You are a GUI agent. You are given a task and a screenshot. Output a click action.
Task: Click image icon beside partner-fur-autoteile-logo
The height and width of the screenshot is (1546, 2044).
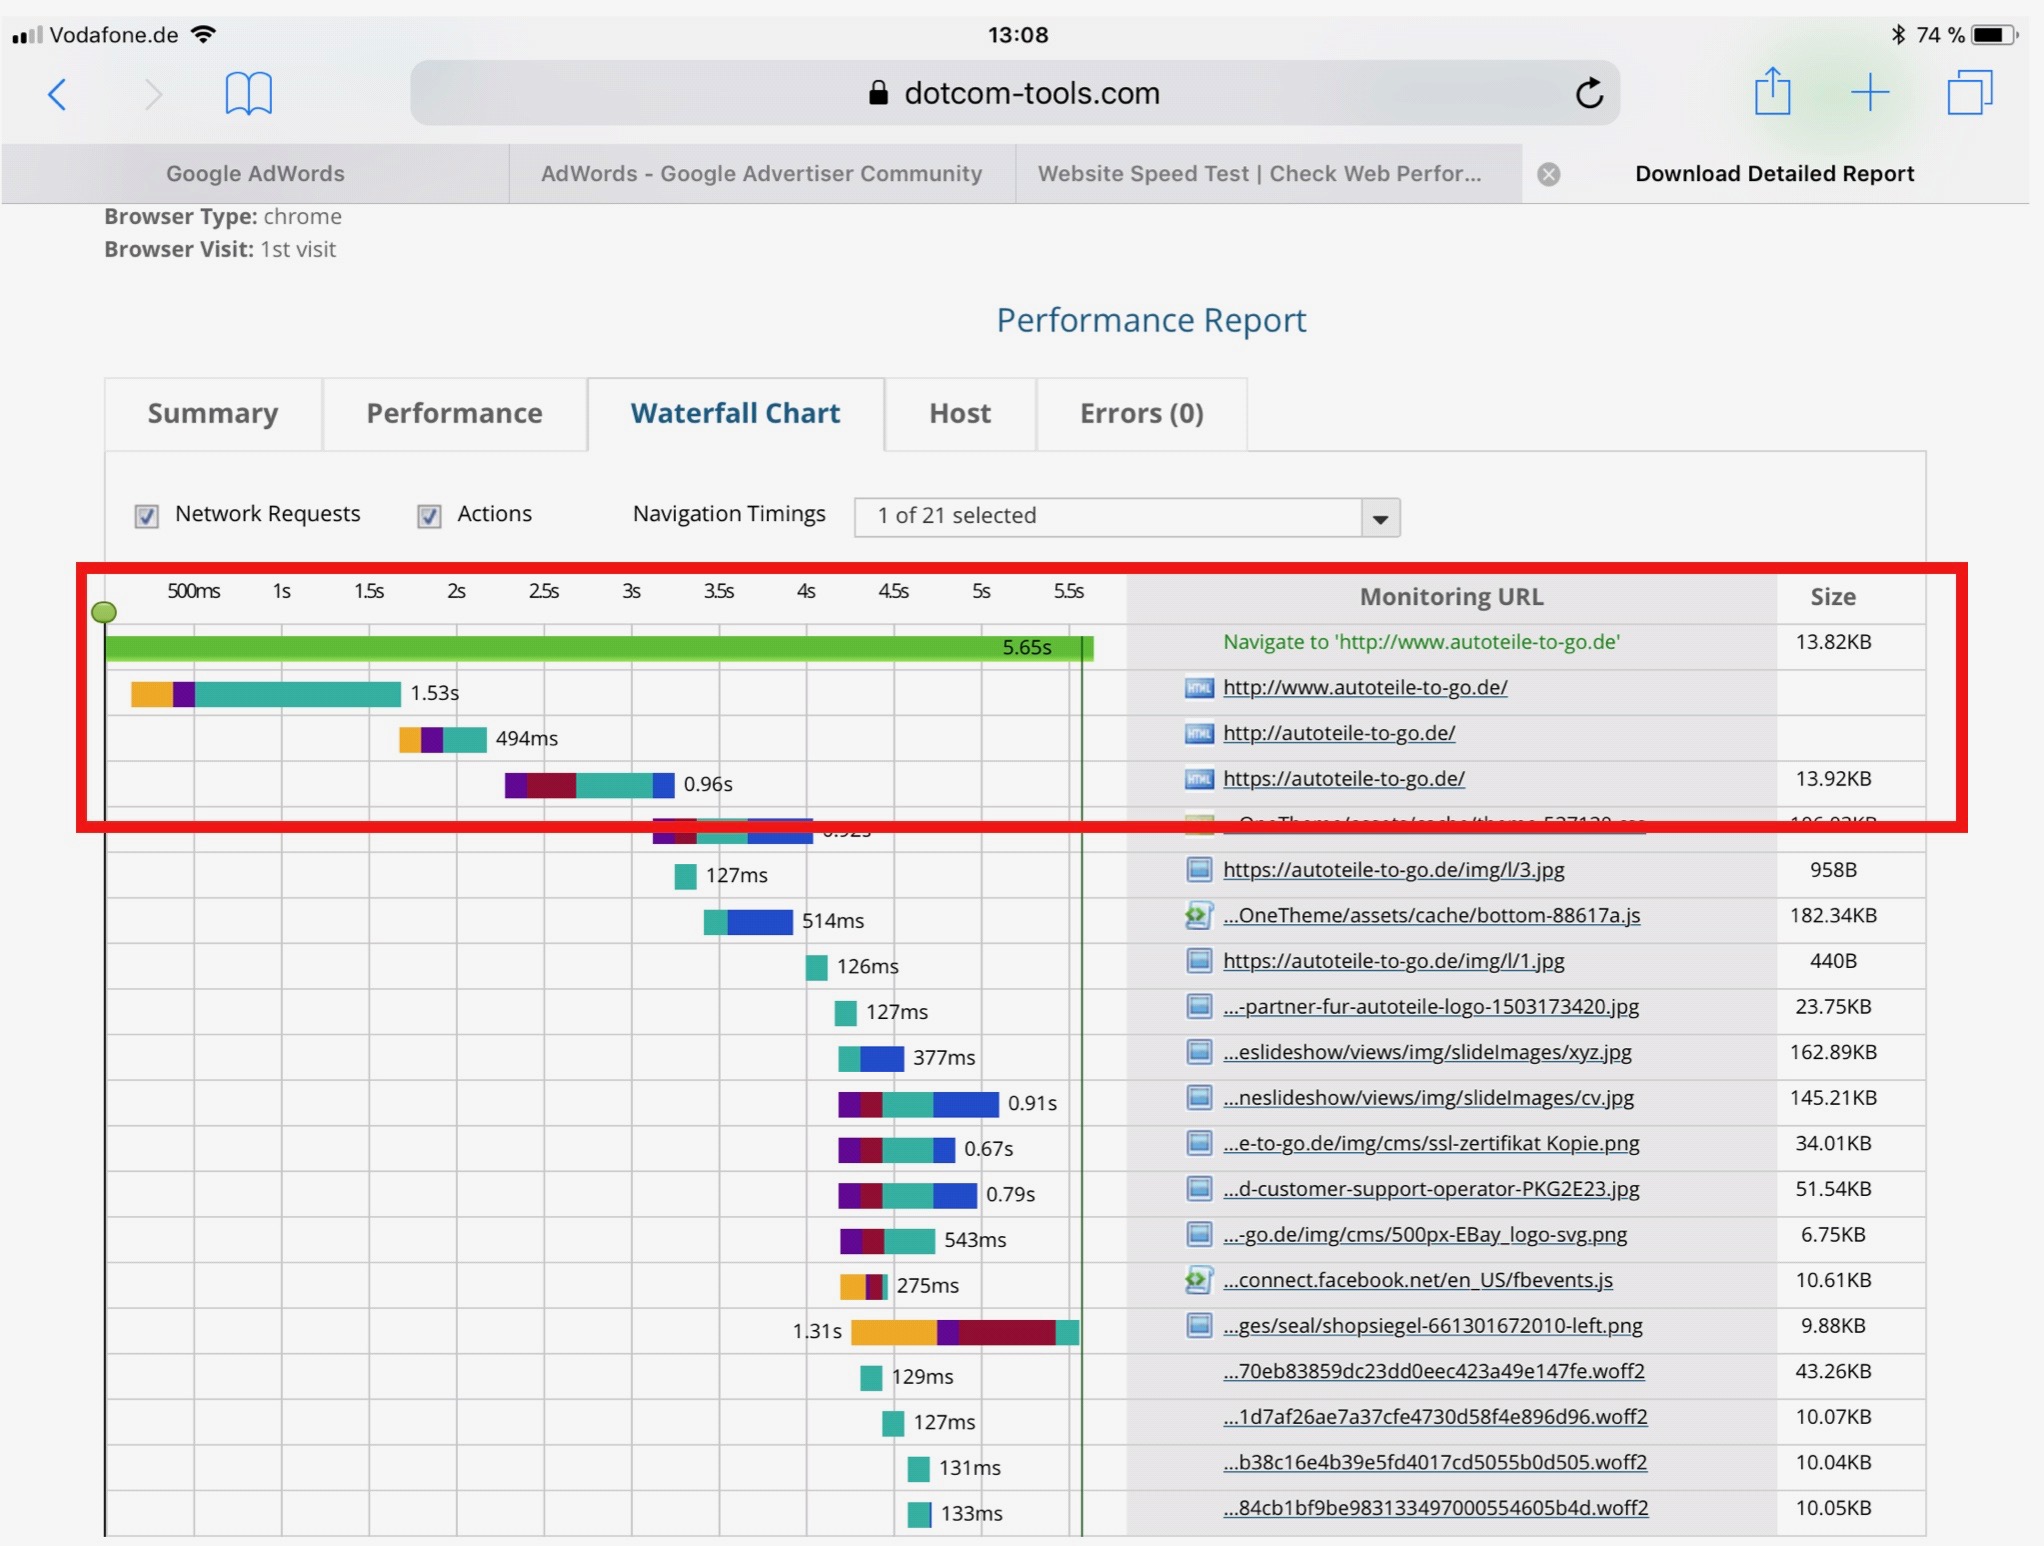point(1199,1007)
